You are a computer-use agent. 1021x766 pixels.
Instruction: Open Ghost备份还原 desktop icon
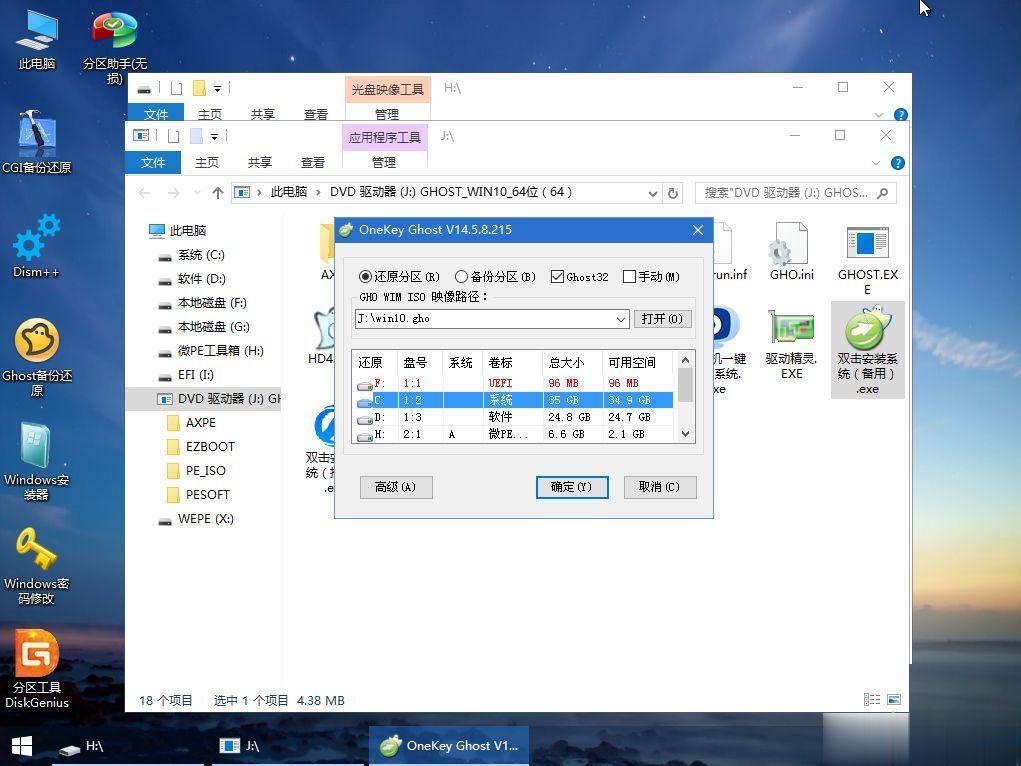tap(37, 357)
